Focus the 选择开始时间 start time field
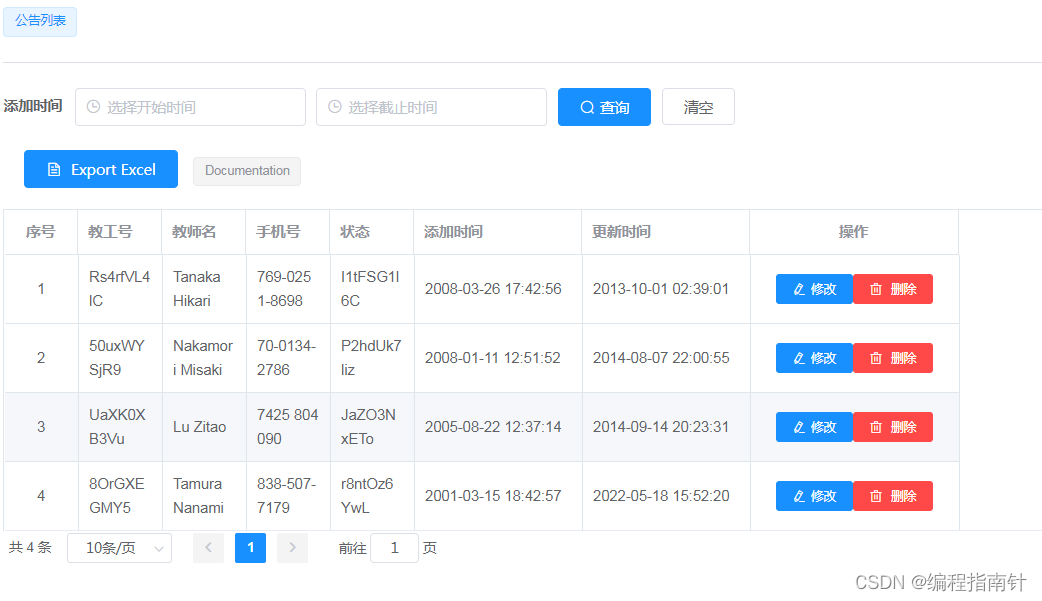1042x601 pixels. point(191,107)
